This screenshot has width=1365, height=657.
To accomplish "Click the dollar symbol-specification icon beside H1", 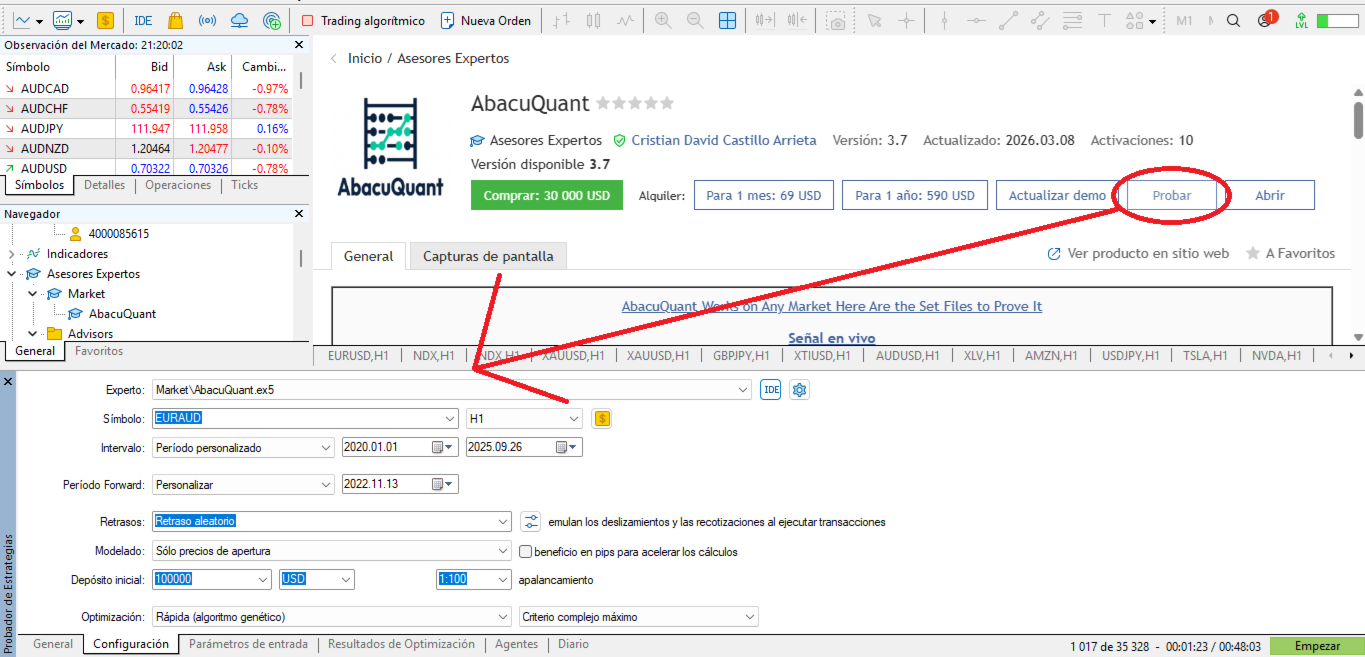I will pyautogui.click(x=601, y=419).
